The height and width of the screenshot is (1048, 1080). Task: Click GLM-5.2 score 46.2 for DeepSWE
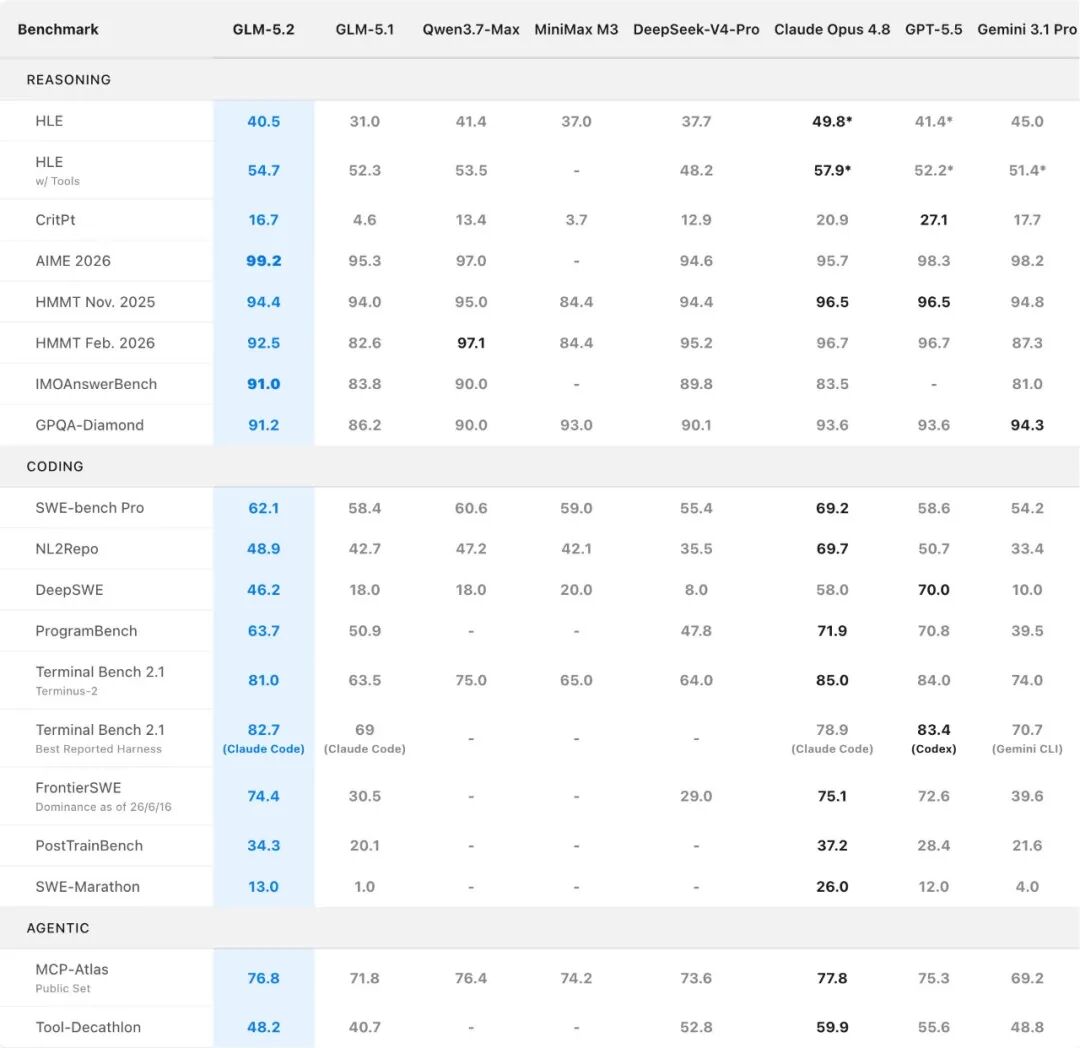coord(263,590)
